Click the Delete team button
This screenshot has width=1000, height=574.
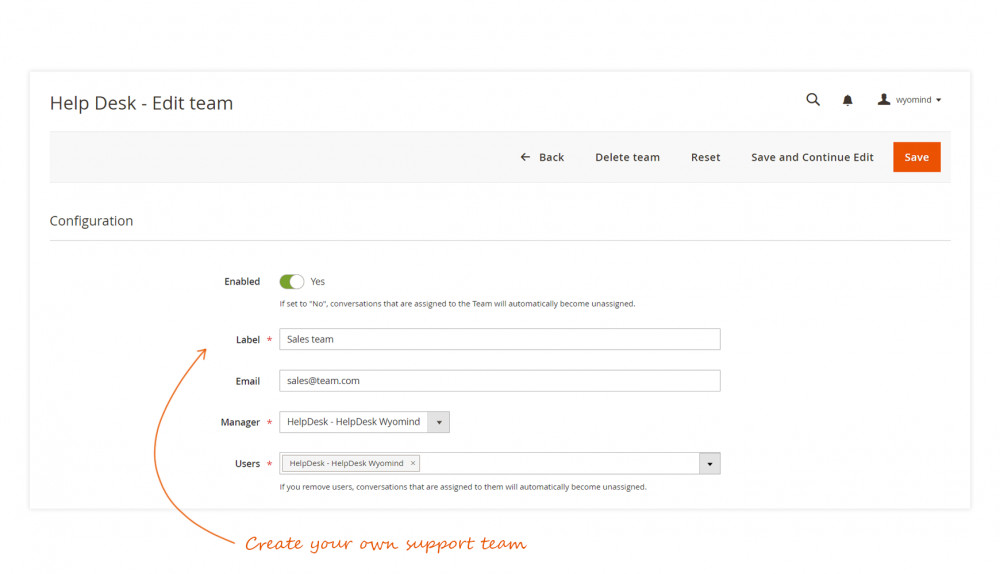pos(627,157)
